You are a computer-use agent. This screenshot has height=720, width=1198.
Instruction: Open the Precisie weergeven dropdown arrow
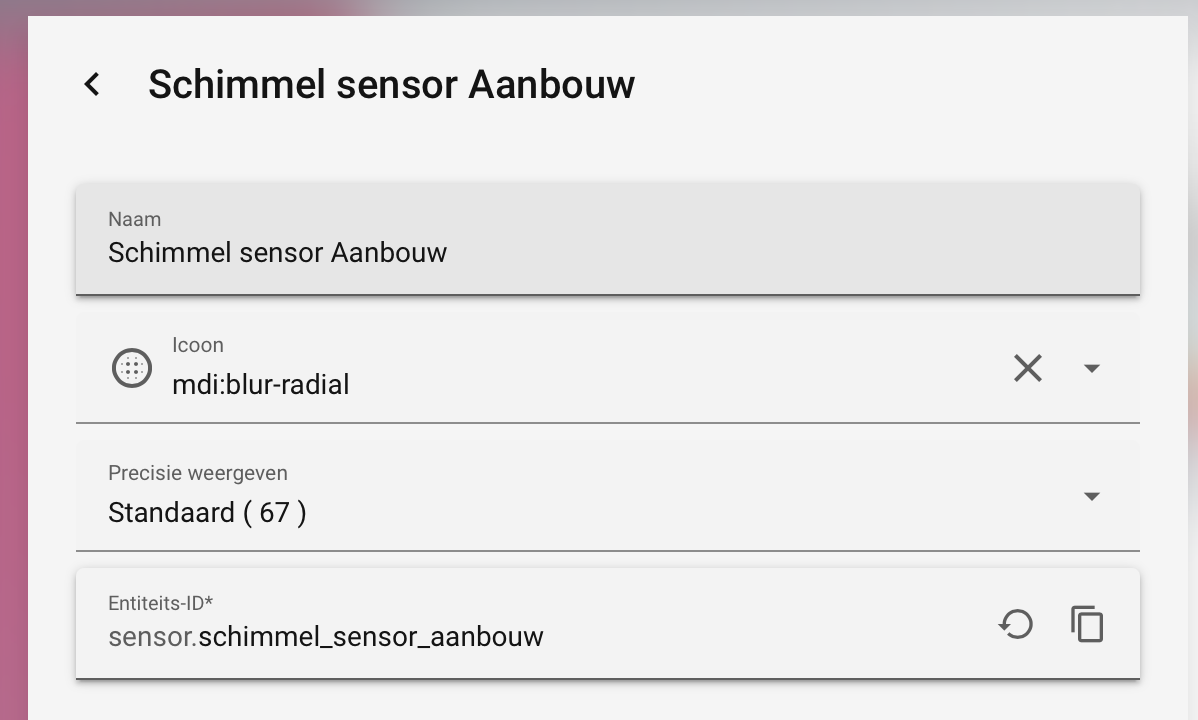pos(1091,496)
